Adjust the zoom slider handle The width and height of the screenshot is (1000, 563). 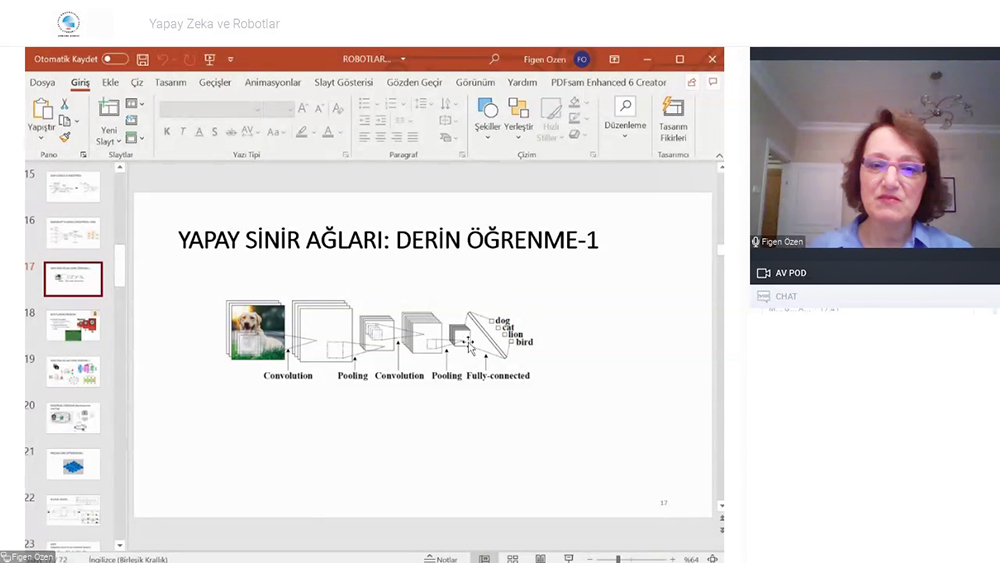tap(618, 559)
